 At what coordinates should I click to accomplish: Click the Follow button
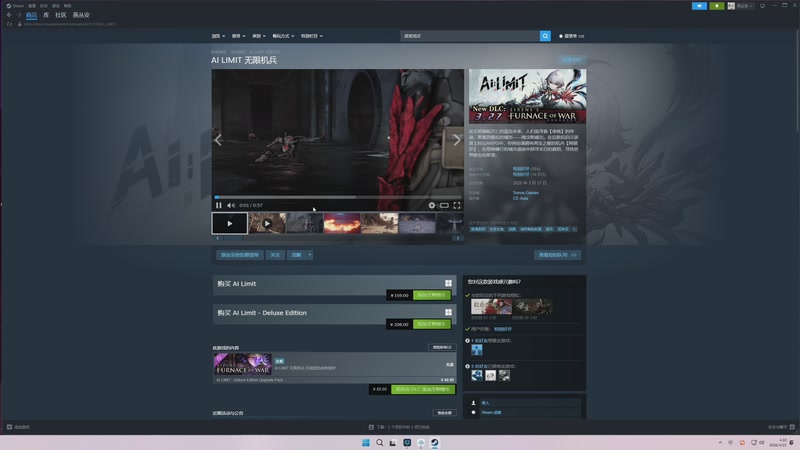click(x=275, y=255)
